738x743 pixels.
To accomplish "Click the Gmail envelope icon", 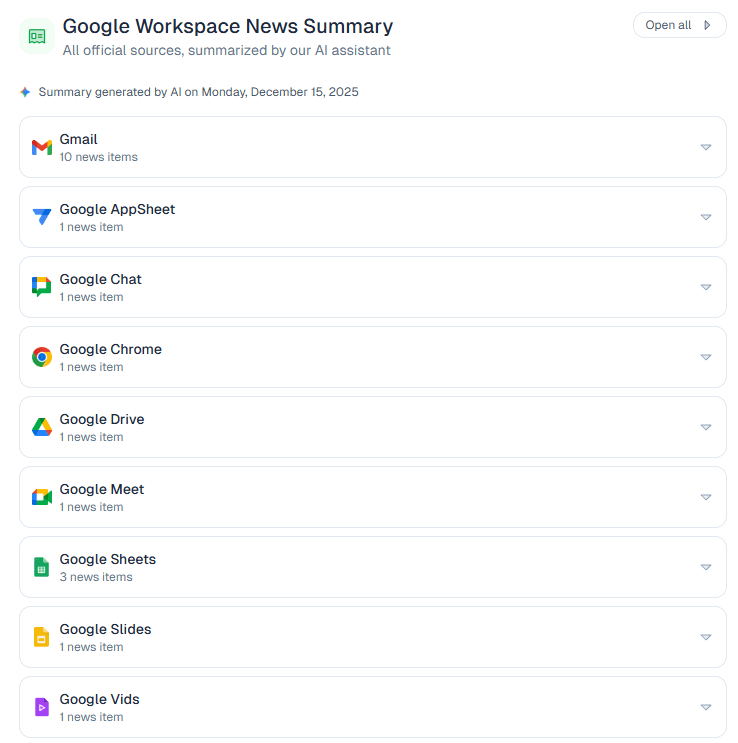I will click(x=41, y=148).
